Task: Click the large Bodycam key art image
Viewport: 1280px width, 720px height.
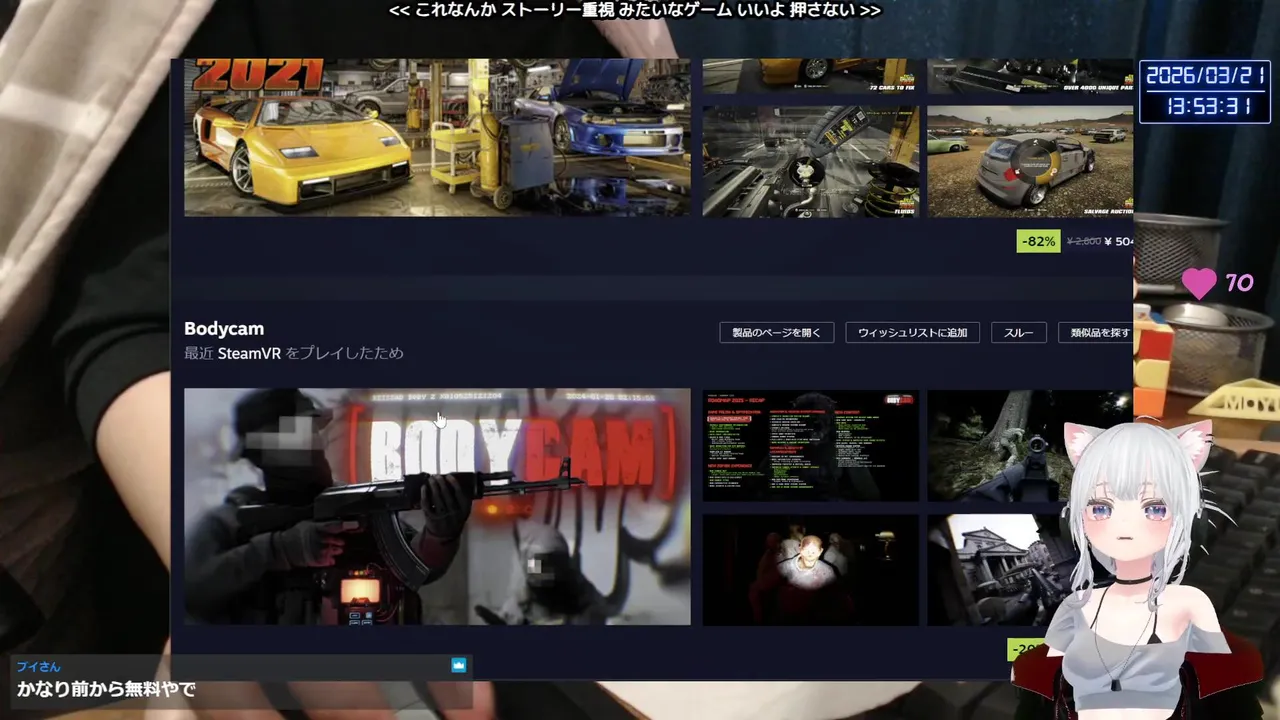Action: coord(437,507)
